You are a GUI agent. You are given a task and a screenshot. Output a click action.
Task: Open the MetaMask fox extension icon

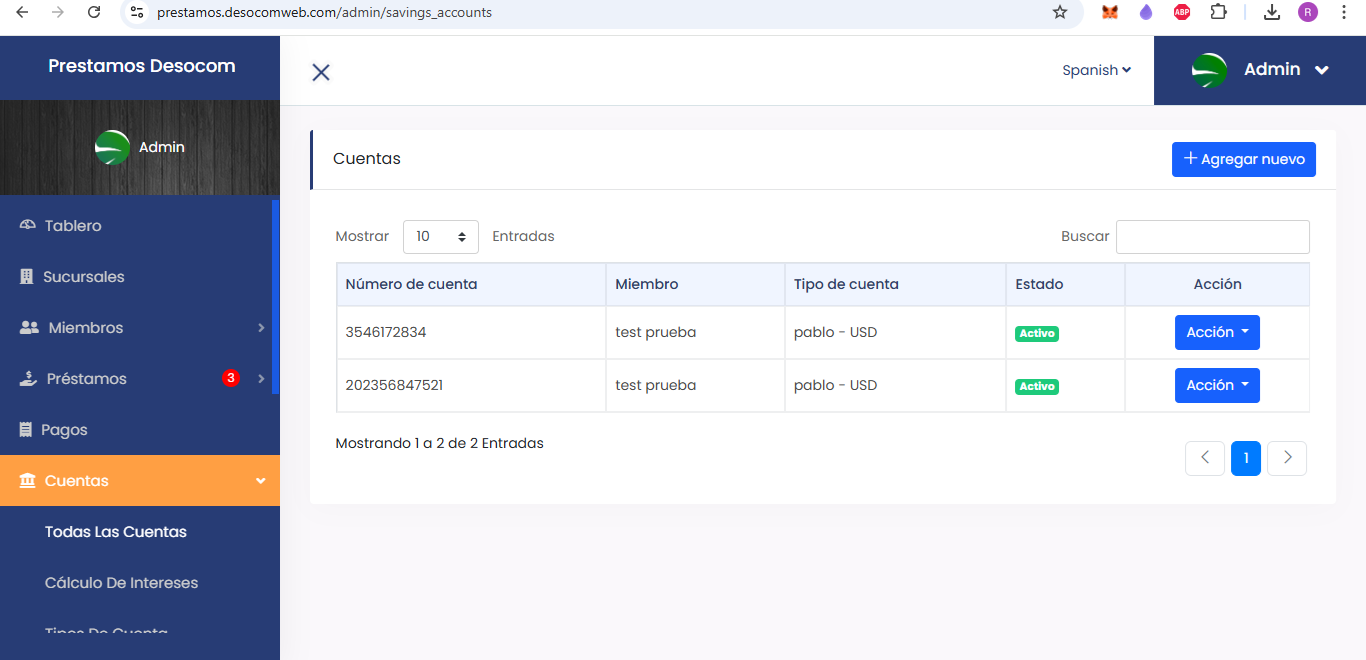coord(1109,12)
